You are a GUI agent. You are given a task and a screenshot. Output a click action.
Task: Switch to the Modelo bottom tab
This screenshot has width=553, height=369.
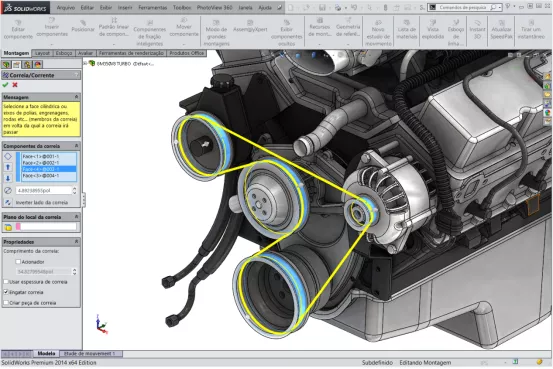[x=46, y=353]
